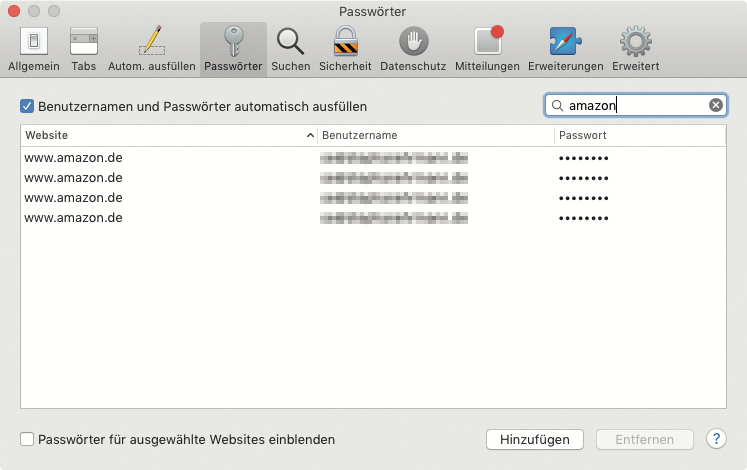Image resolution: width=747 pixels, height=470 pixels.
Task: Sort the list by Website column
Action: coord(168,135)
